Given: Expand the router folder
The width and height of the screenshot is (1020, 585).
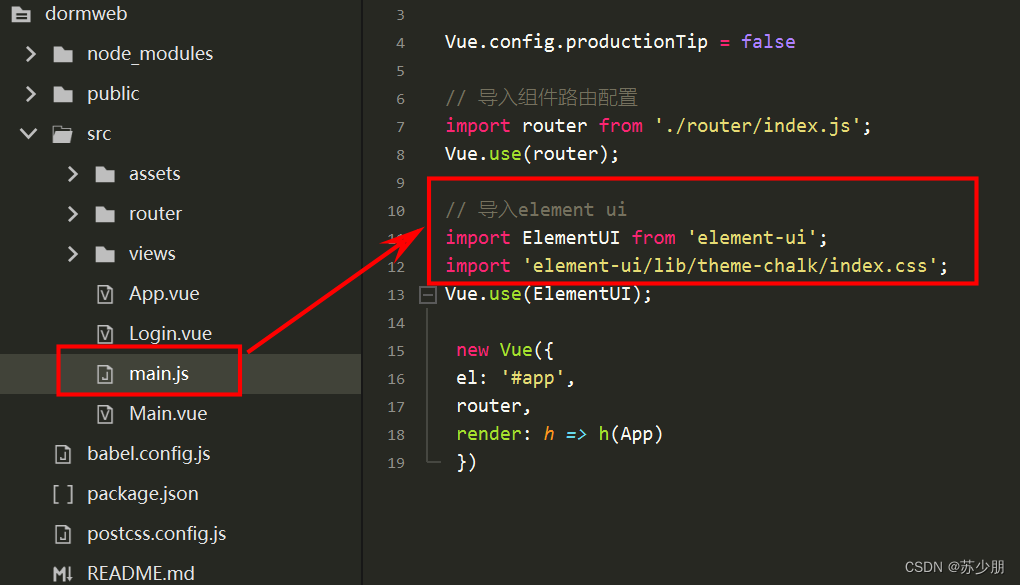Looking at the screenshot, I should tap(72, 213).
